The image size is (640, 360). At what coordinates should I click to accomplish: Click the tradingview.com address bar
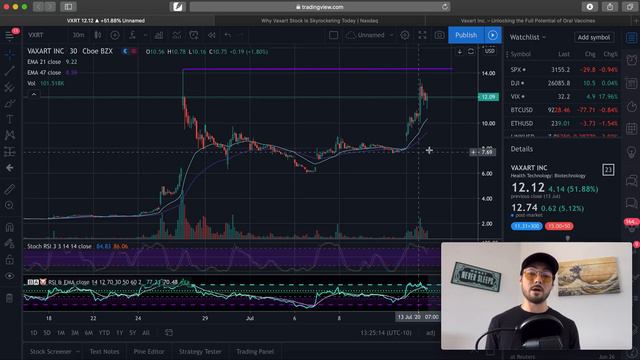(x=320, y=7)
